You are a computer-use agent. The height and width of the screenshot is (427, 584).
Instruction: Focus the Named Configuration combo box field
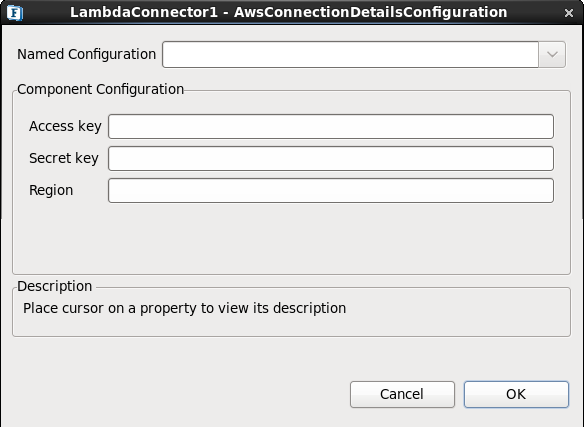[x=350, y=54]
